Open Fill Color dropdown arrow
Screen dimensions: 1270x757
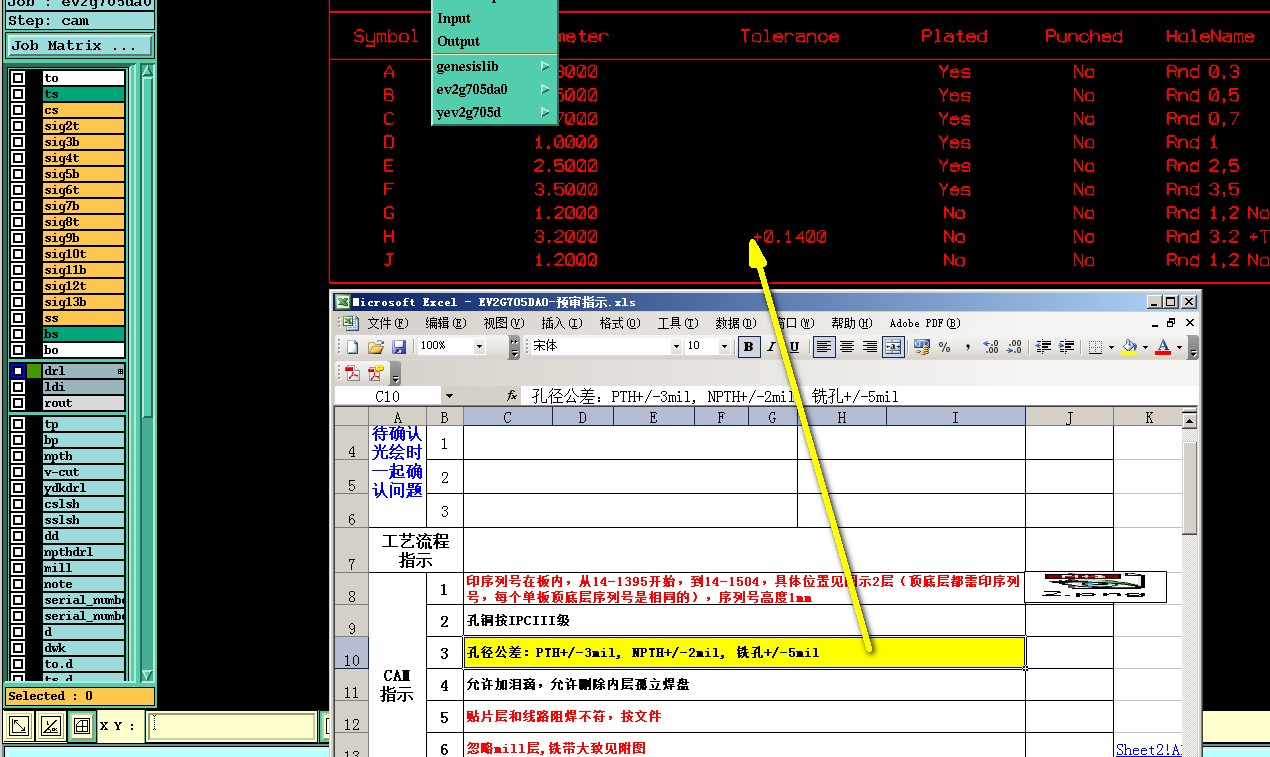click(1144, 347)
